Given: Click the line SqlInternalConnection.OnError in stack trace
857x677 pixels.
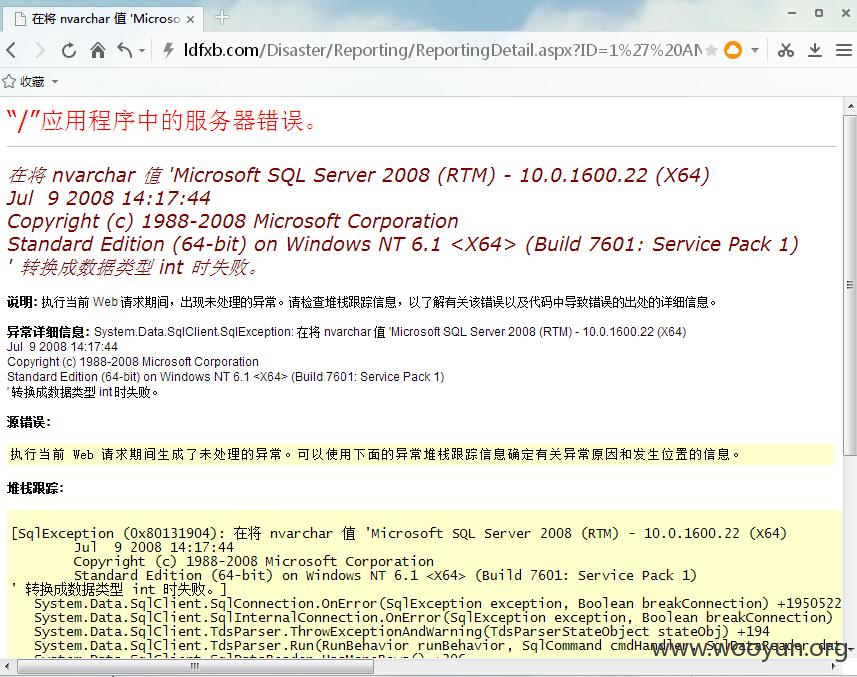Looking at the screenshot, I should [433, 618].
